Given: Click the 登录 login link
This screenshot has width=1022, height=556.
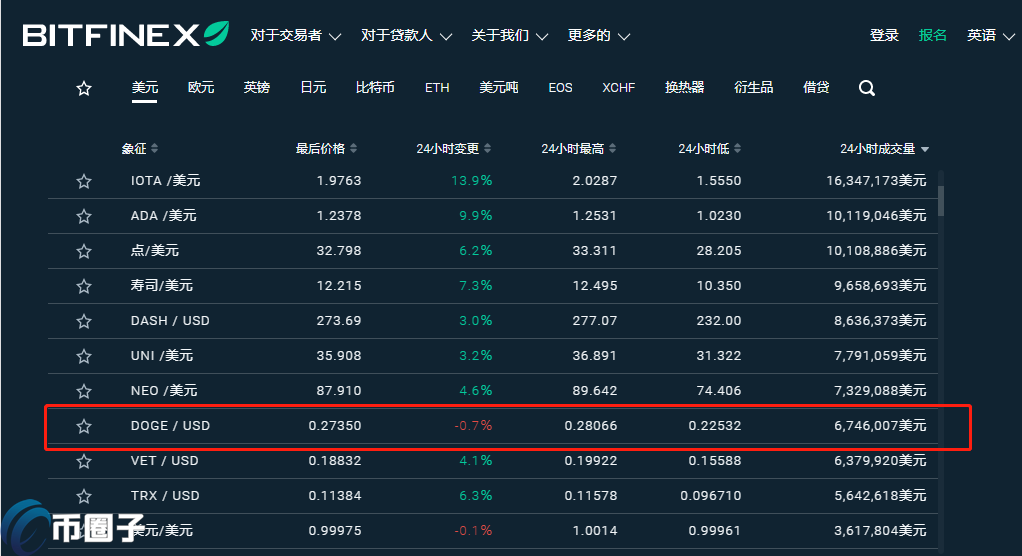Looking at the screenshot, I should [x=884, y=35].
